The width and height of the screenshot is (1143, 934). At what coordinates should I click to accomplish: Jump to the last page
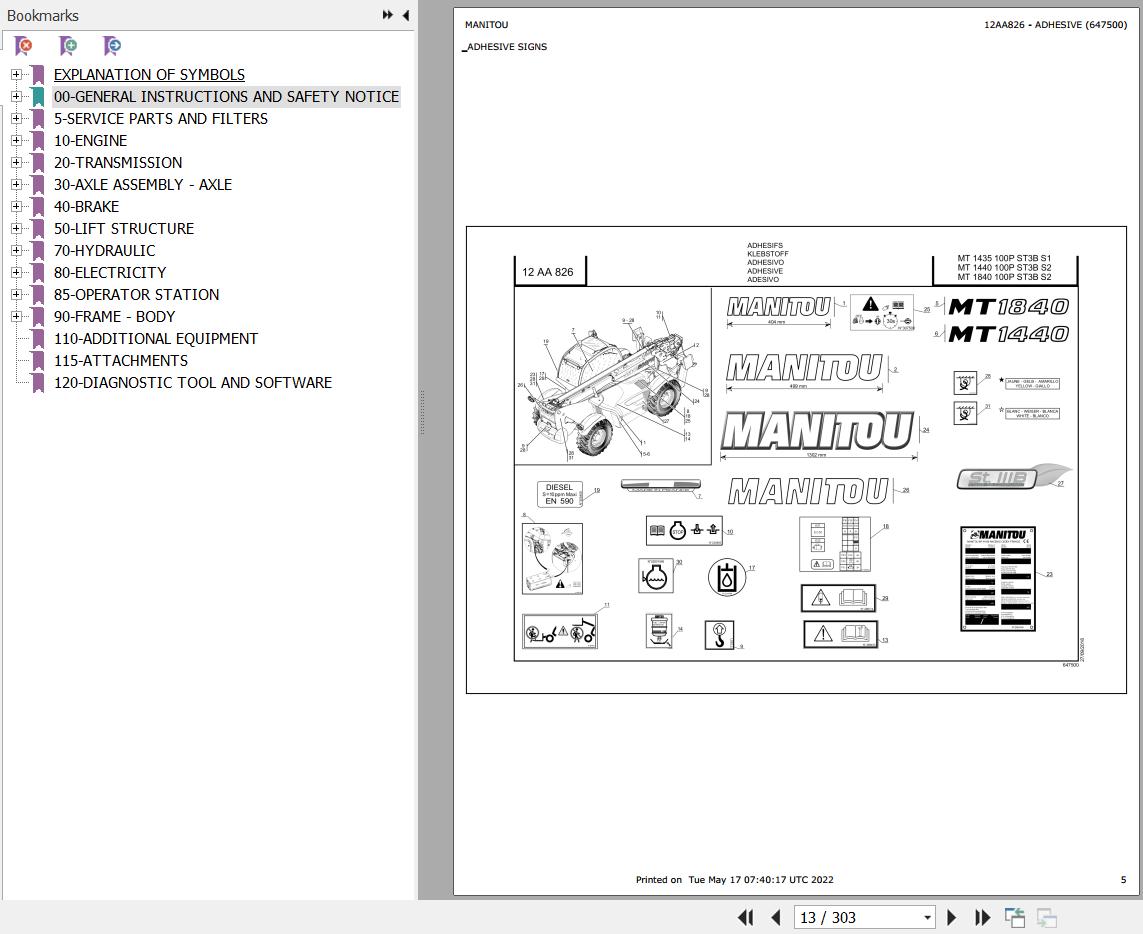point(982,917)
